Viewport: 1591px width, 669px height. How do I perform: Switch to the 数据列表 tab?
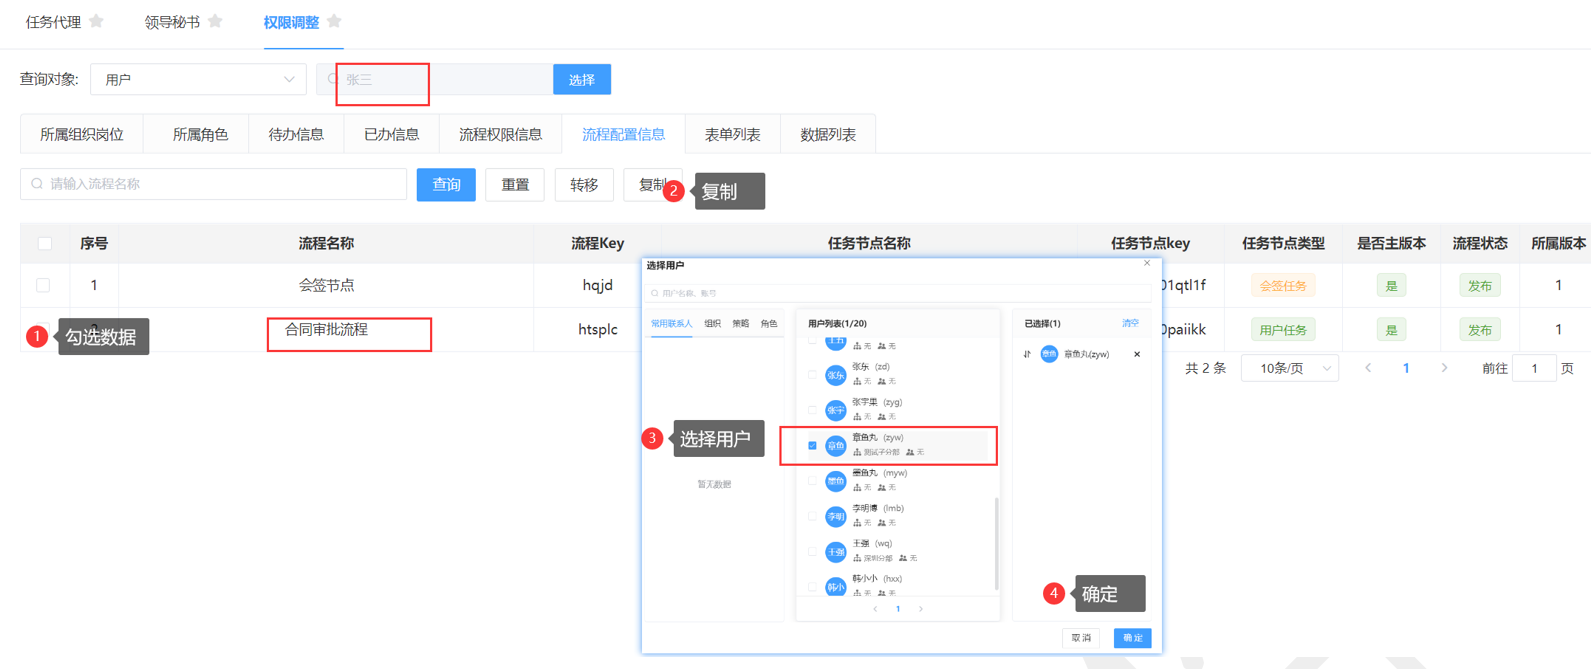coord(828,134)
